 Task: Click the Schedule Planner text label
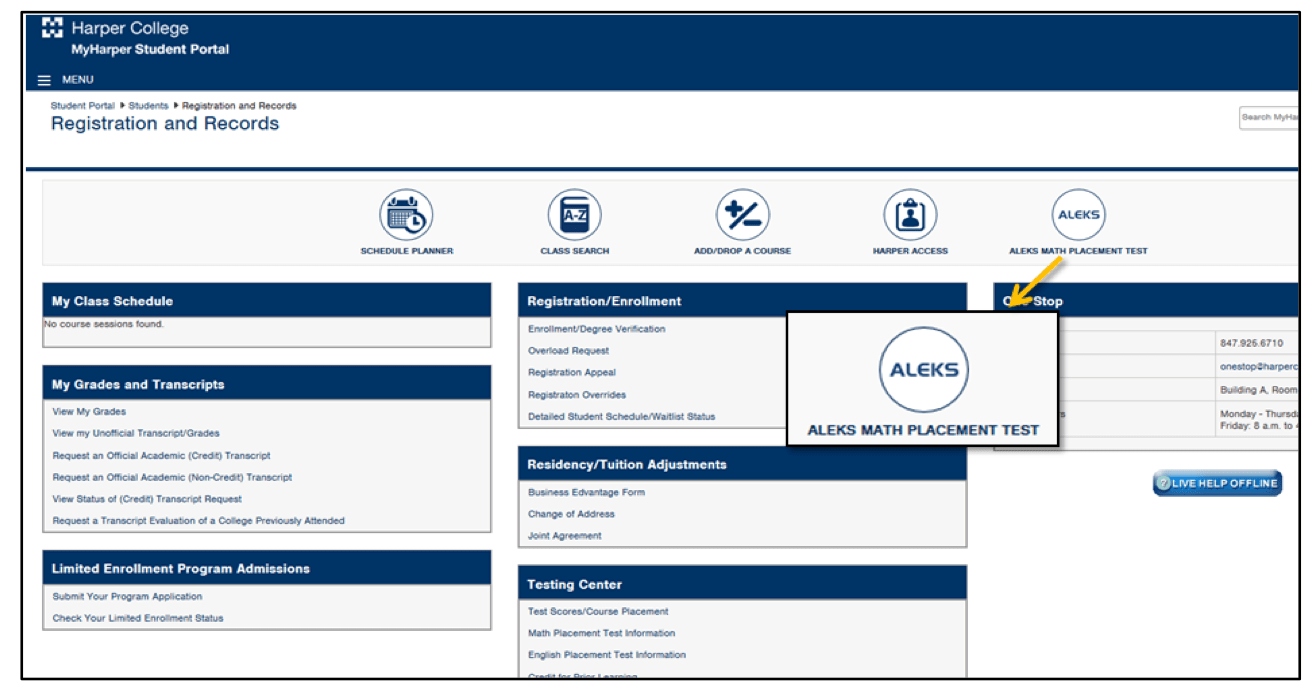pos(406,251)
